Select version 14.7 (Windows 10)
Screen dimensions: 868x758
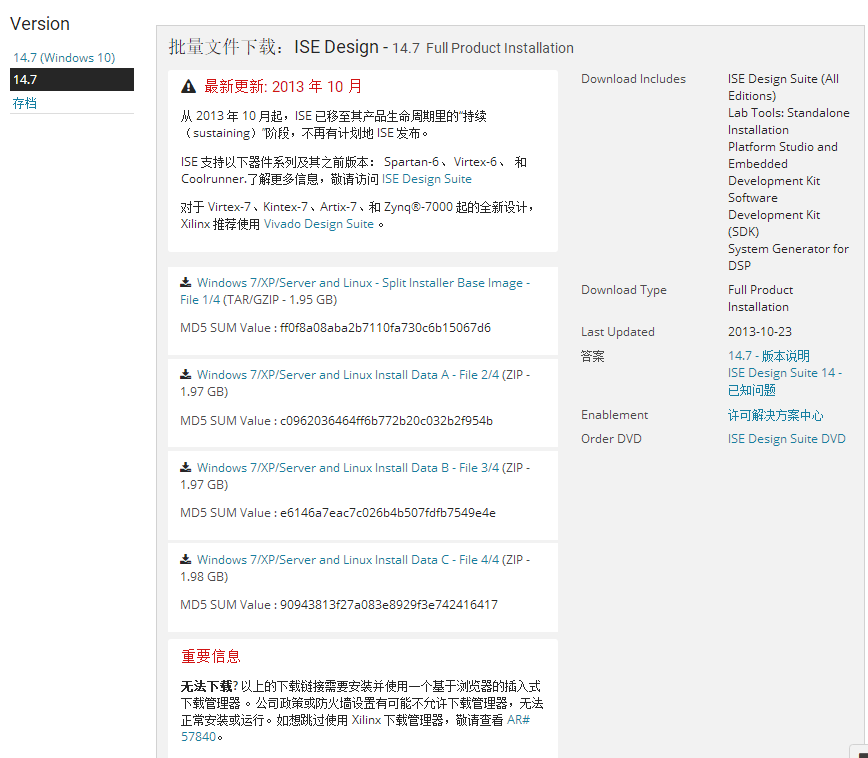click(64, 58)
